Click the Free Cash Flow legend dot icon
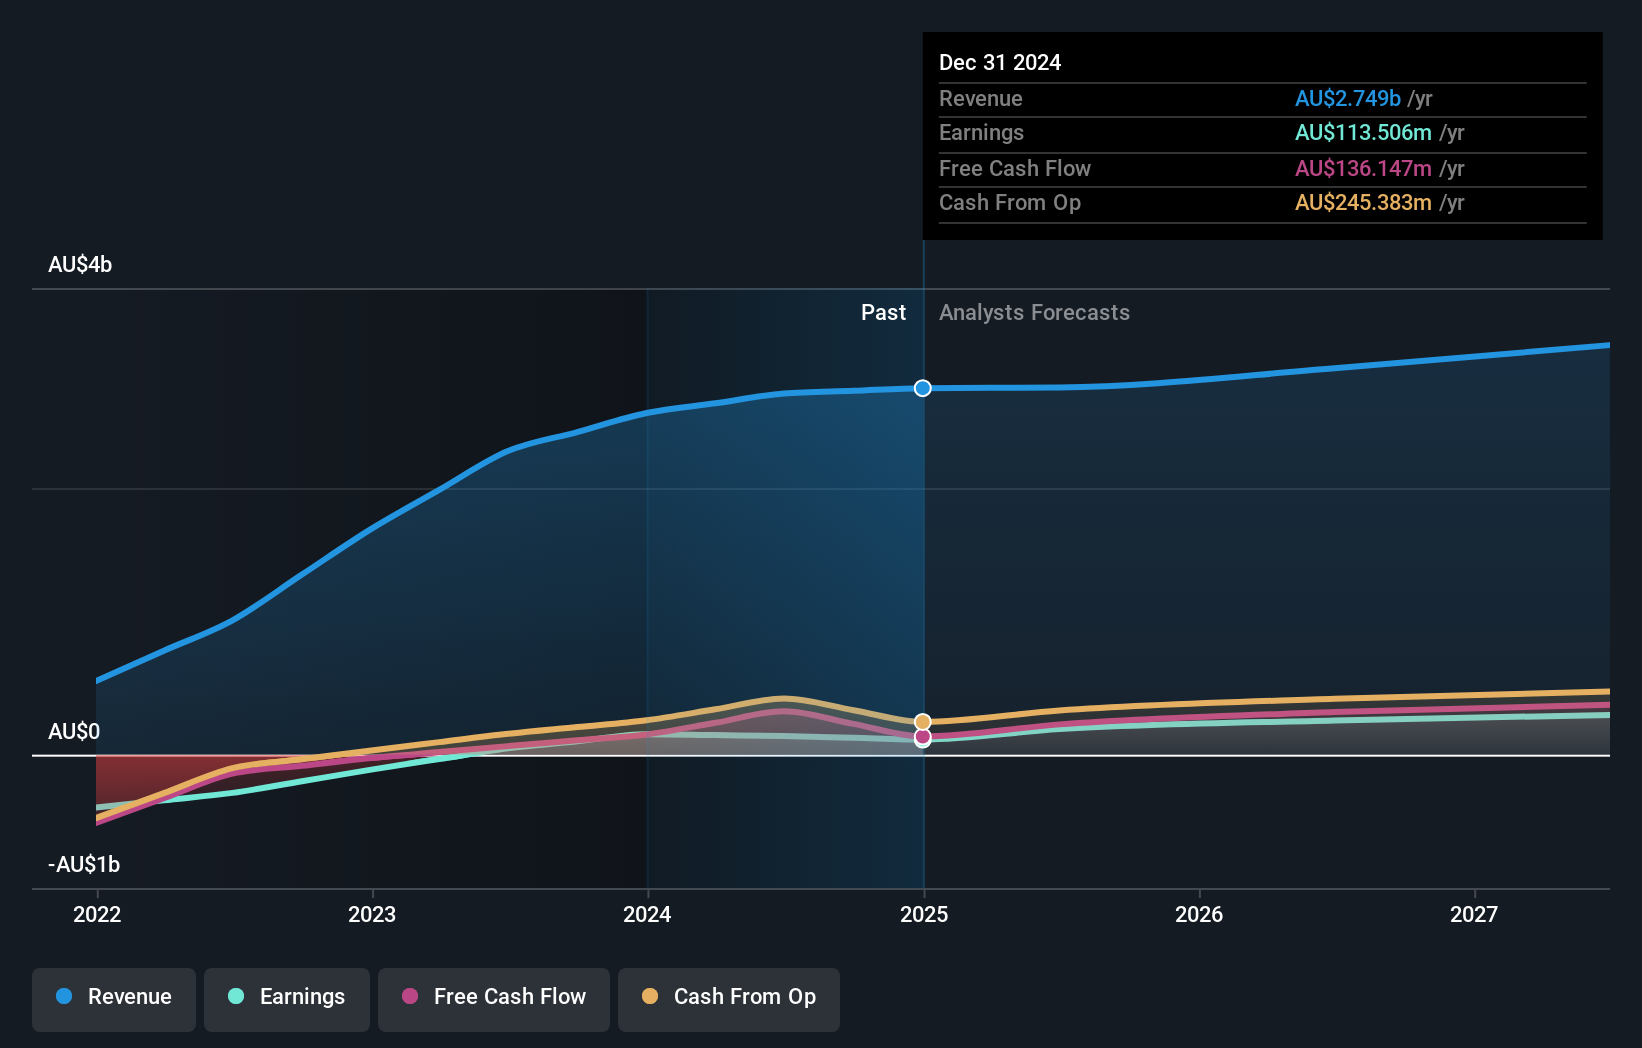Image resolution: width=1642 pixels, height=1048 pixels. pyautogui.click(x=411, y=997)
